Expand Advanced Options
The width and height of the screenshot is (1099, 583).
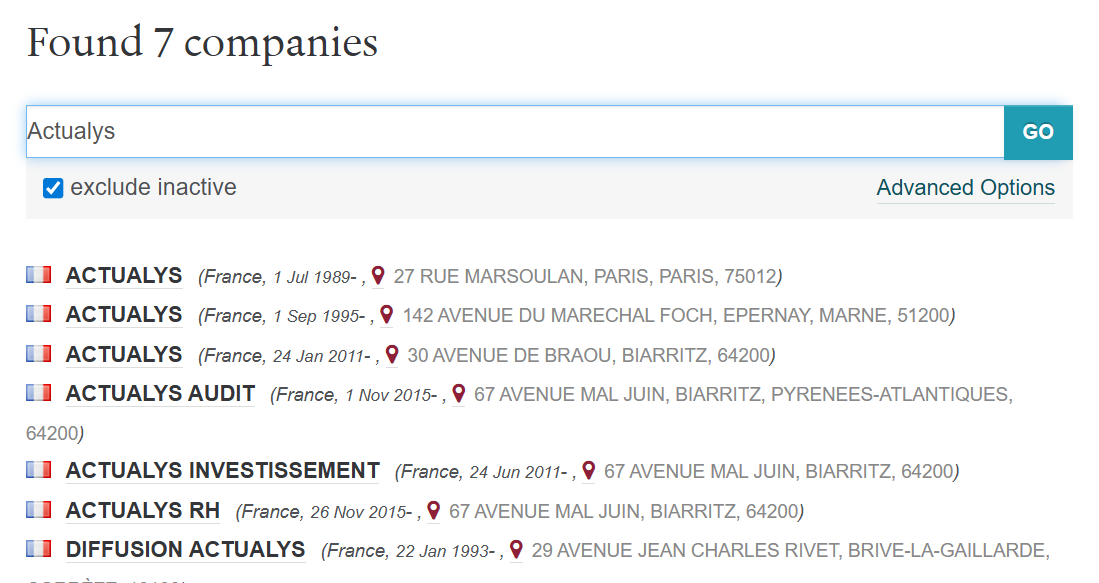click(x=965, y=188)
